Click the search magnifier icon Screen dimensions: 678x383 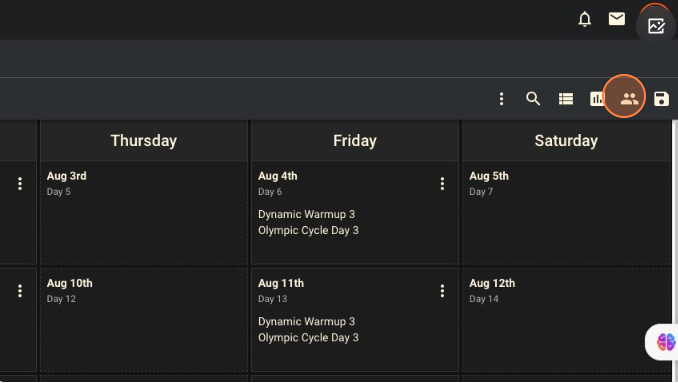coord(533,99)
